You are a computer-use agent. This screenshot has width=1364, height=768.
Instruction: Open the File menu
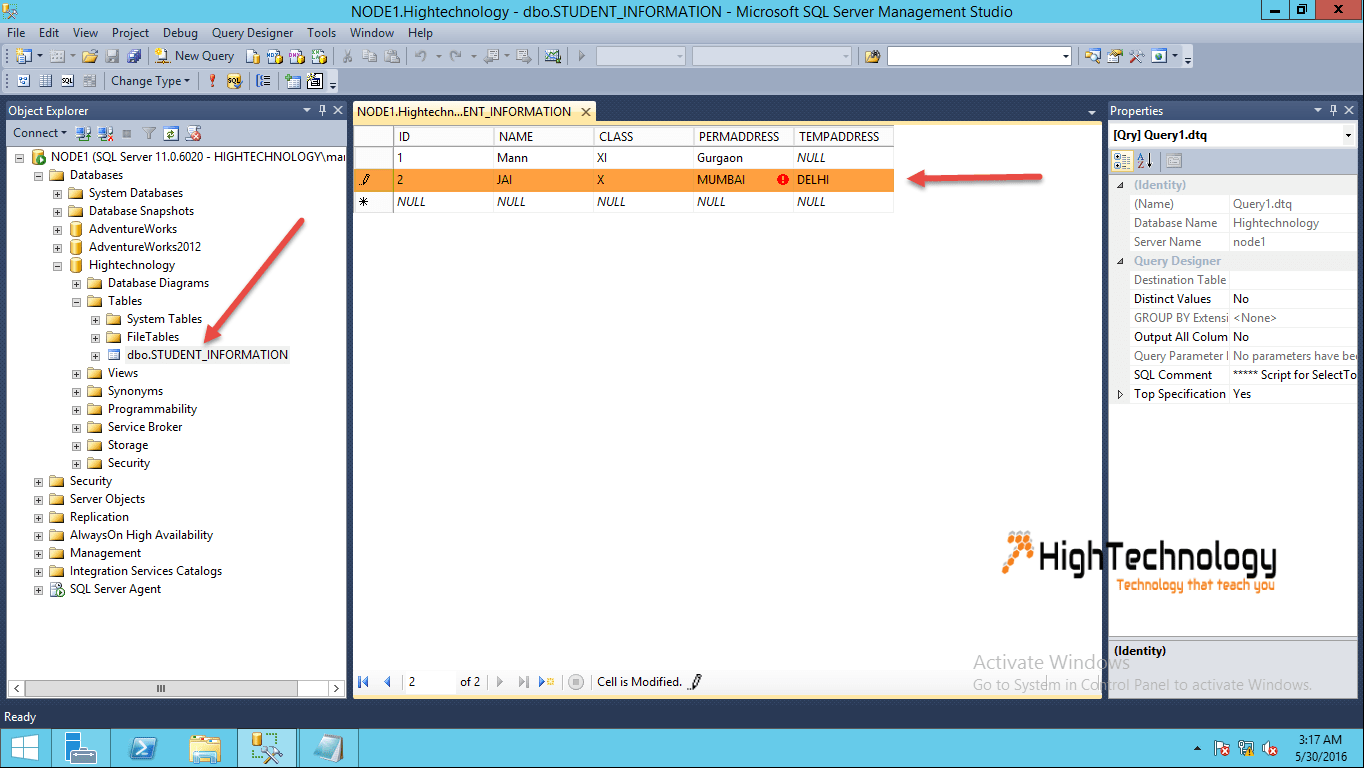(16, 33)
